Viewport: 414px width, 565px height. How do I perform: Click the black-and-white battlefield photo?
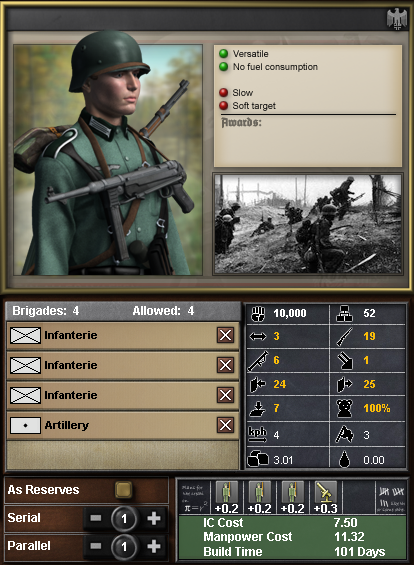(x=308, y=224)
